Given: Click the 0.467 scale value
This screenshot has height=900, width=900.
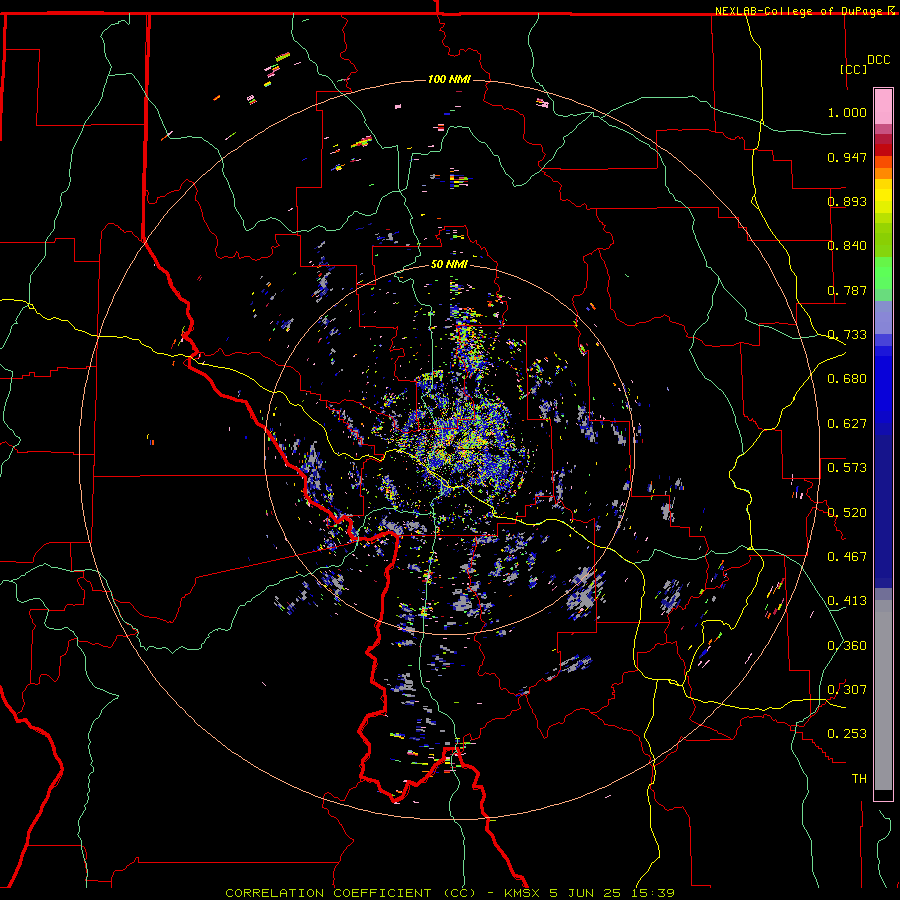Looking at the screenshot, I should pyautogui.click(x=847, y=557).
